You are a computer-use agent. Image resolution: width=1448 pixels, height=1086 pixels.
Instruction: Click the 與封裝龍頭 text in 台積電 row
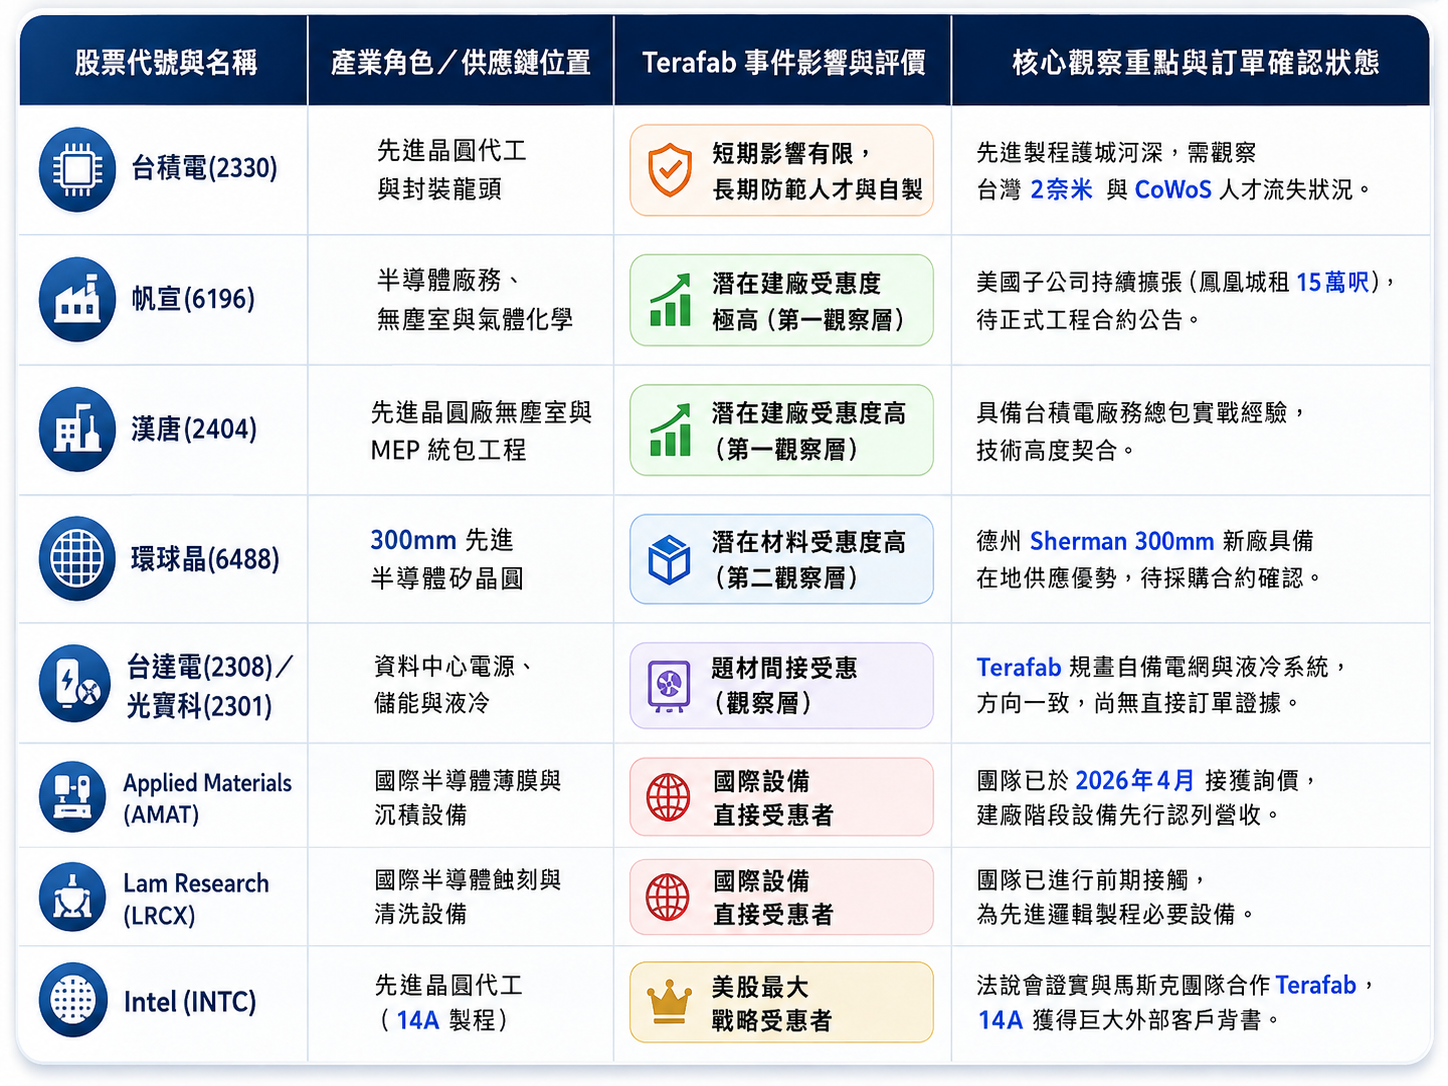pos(439,189)
